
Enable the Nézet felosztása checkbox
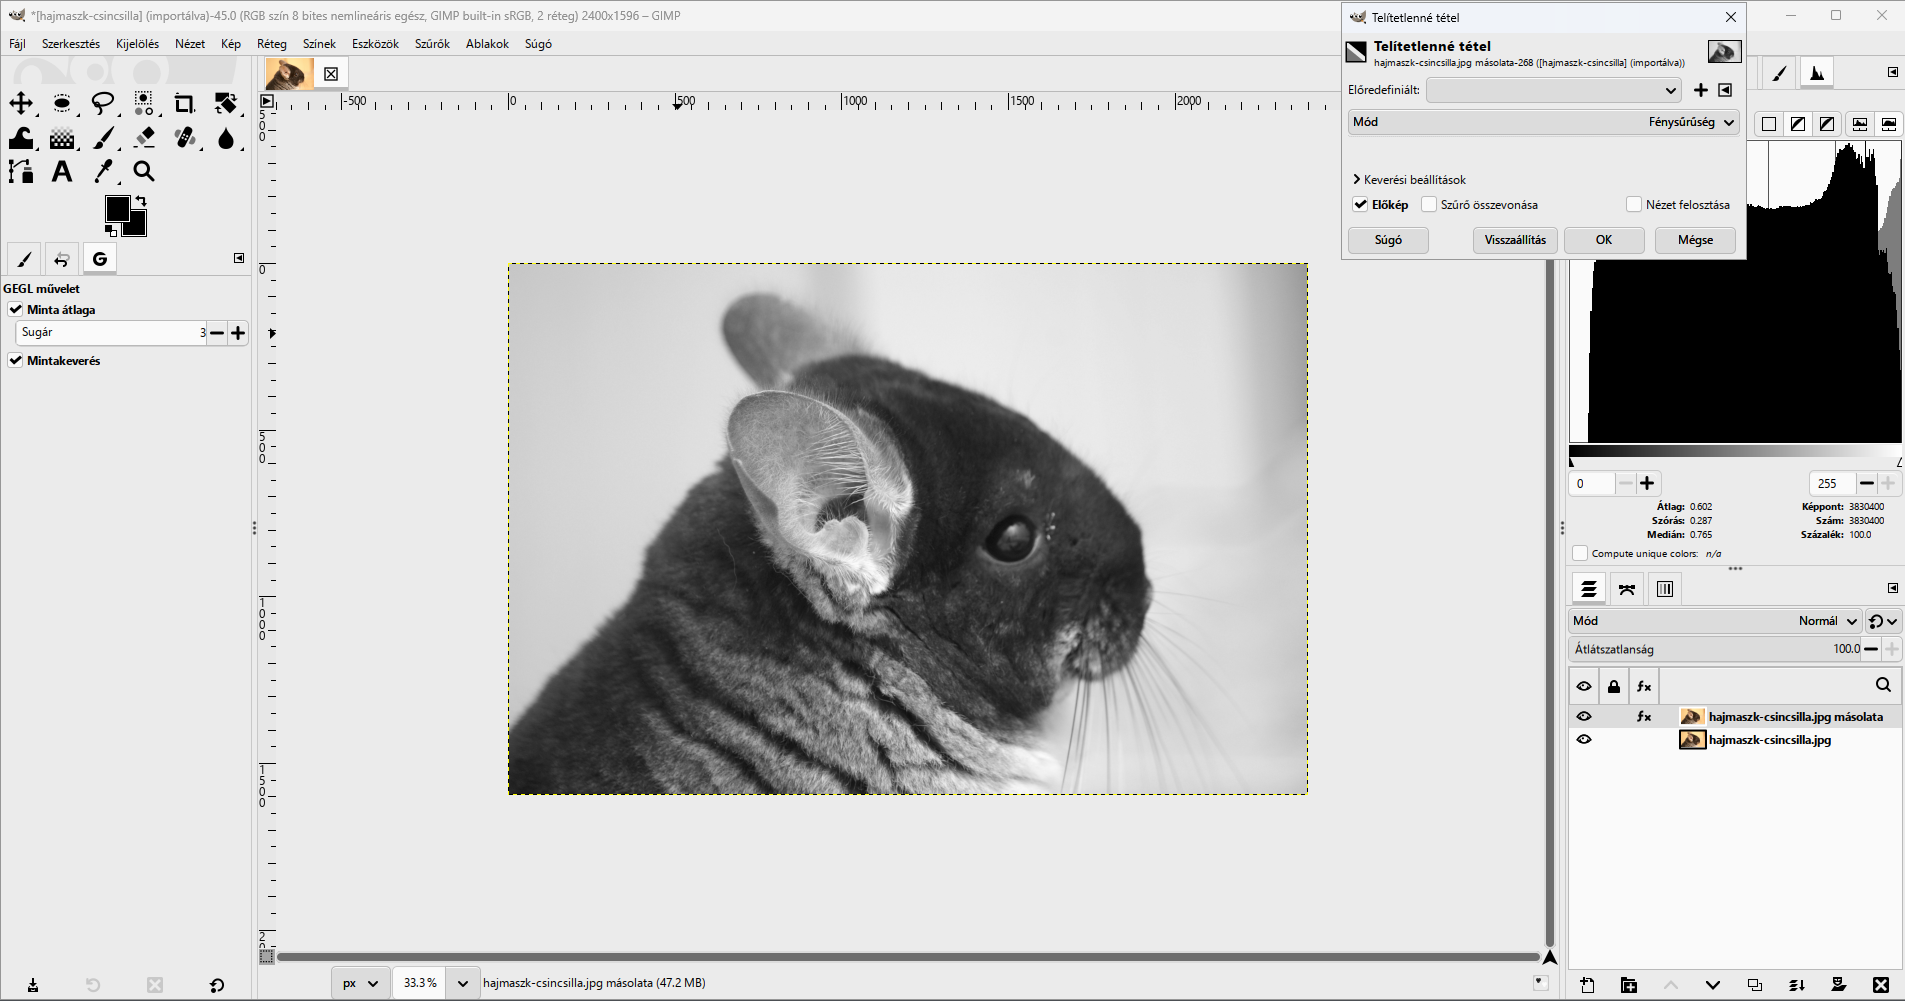coord(1634,205)
